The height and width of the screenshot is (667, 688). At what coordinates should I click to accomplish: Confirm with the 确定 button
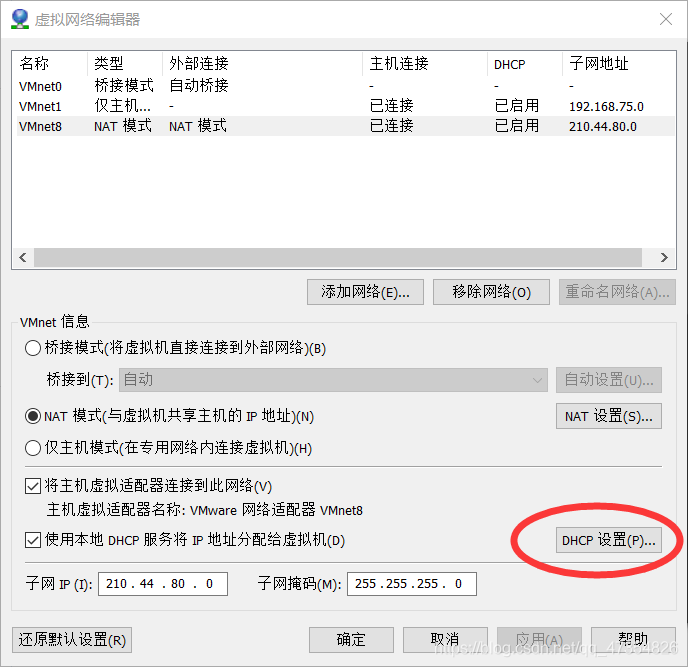pos(351,640)
